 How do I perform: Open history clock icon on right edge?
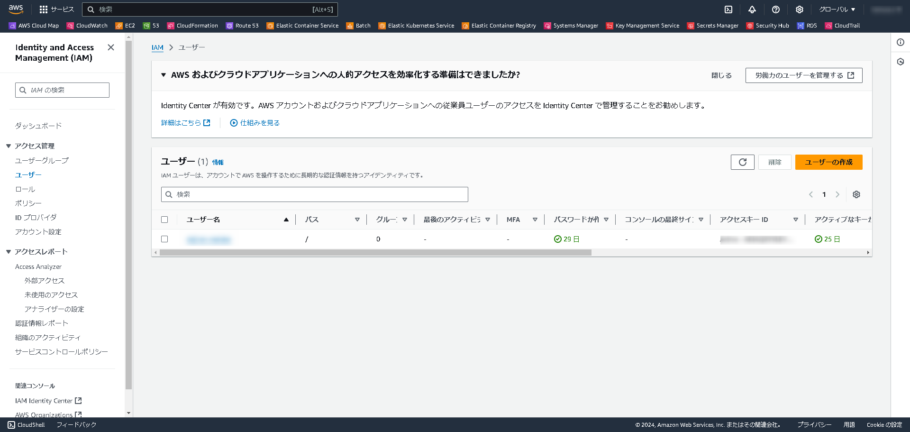click(900, 62)
